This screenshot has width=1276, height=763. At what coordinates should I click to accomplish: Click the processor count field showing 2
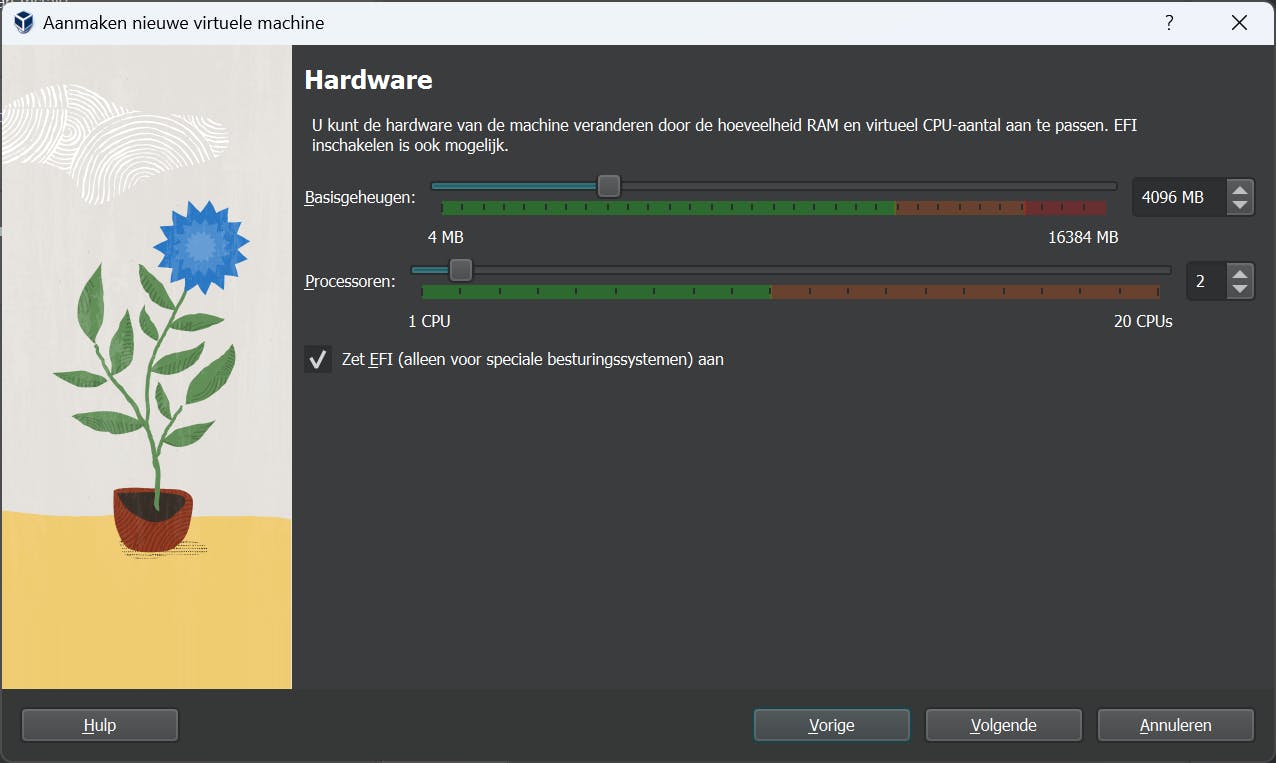[1207, 281]
